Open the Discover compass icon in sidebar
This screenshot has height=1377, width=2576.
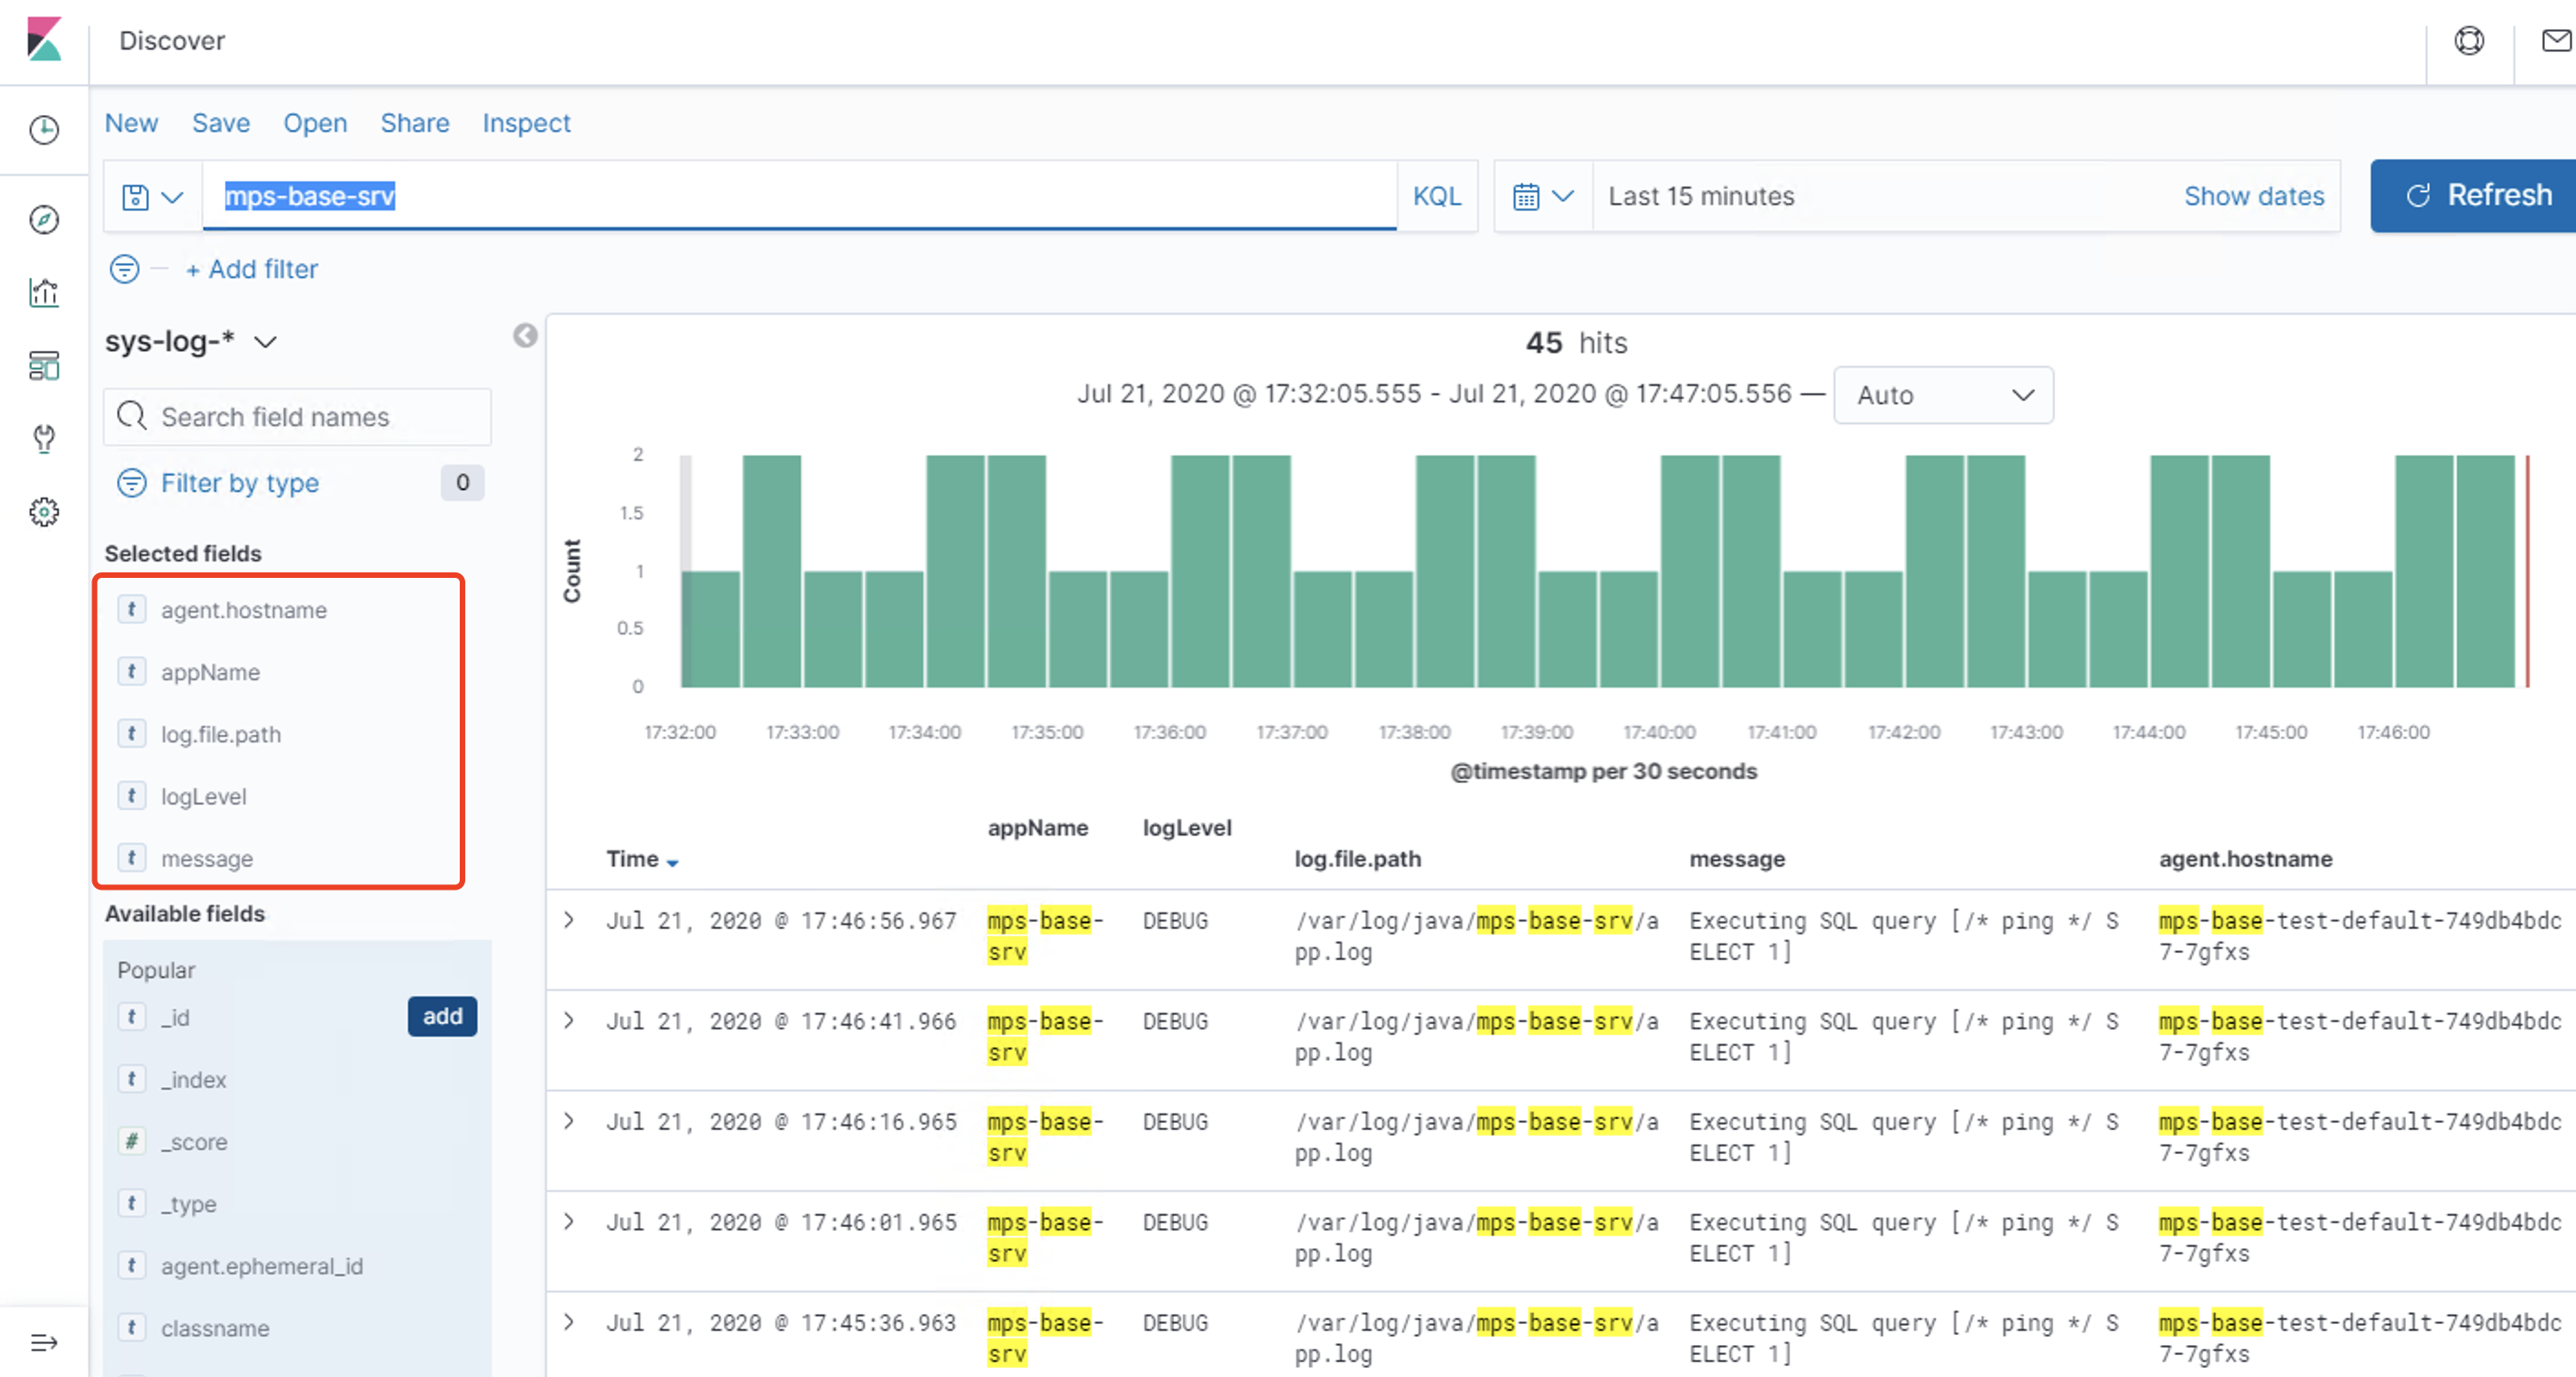pos(44,220)
